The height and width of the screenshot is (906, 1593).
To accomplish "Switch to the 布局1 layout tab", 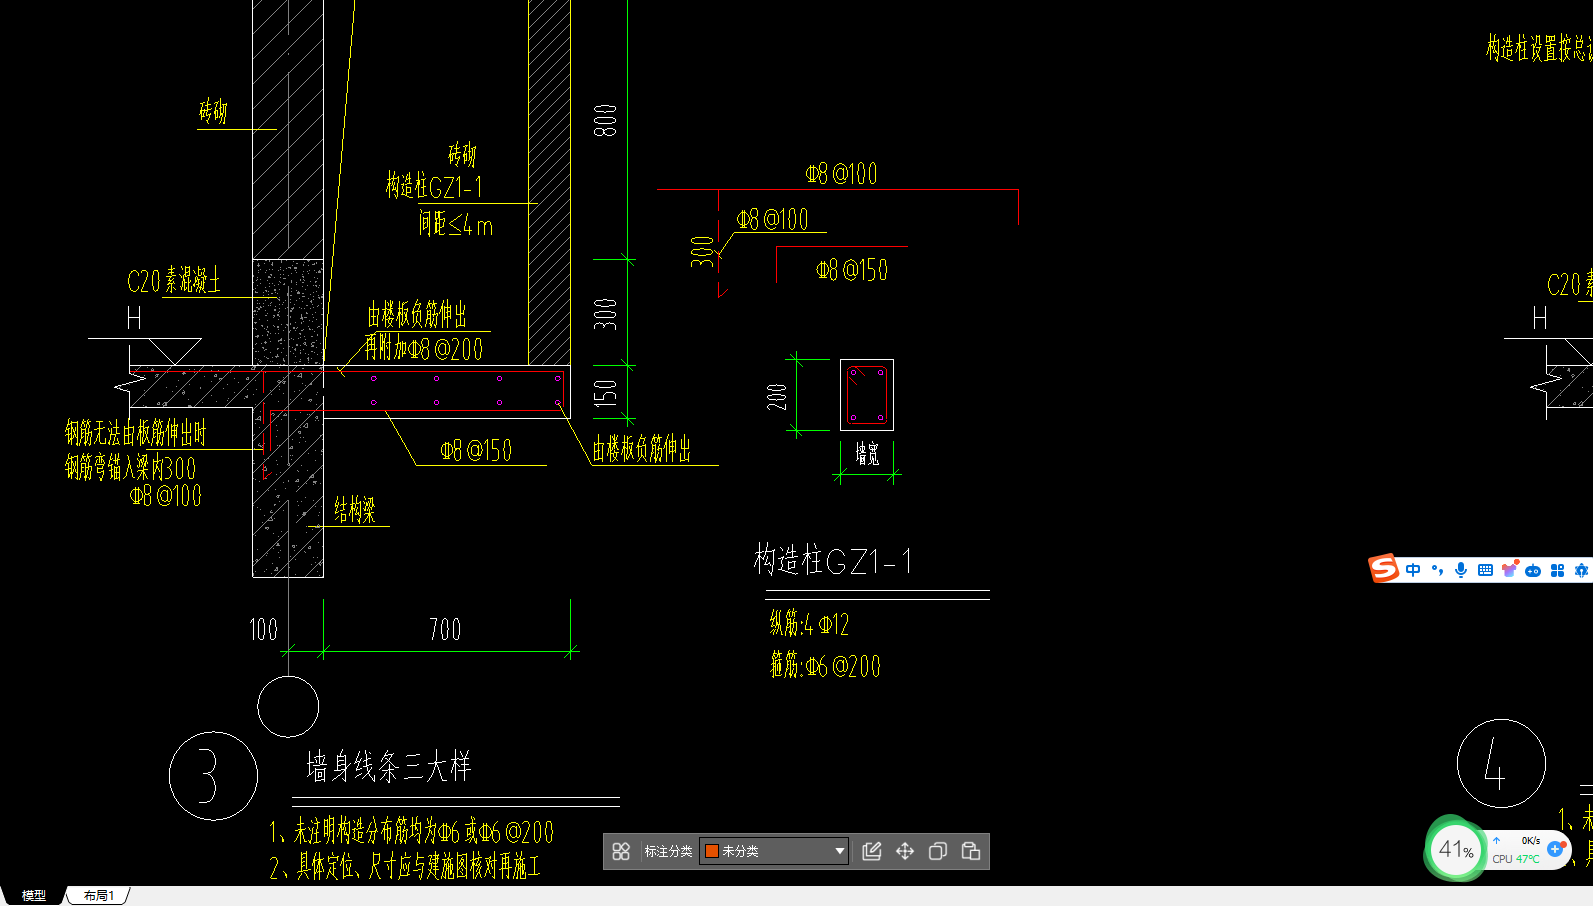I will click(99, 895).
